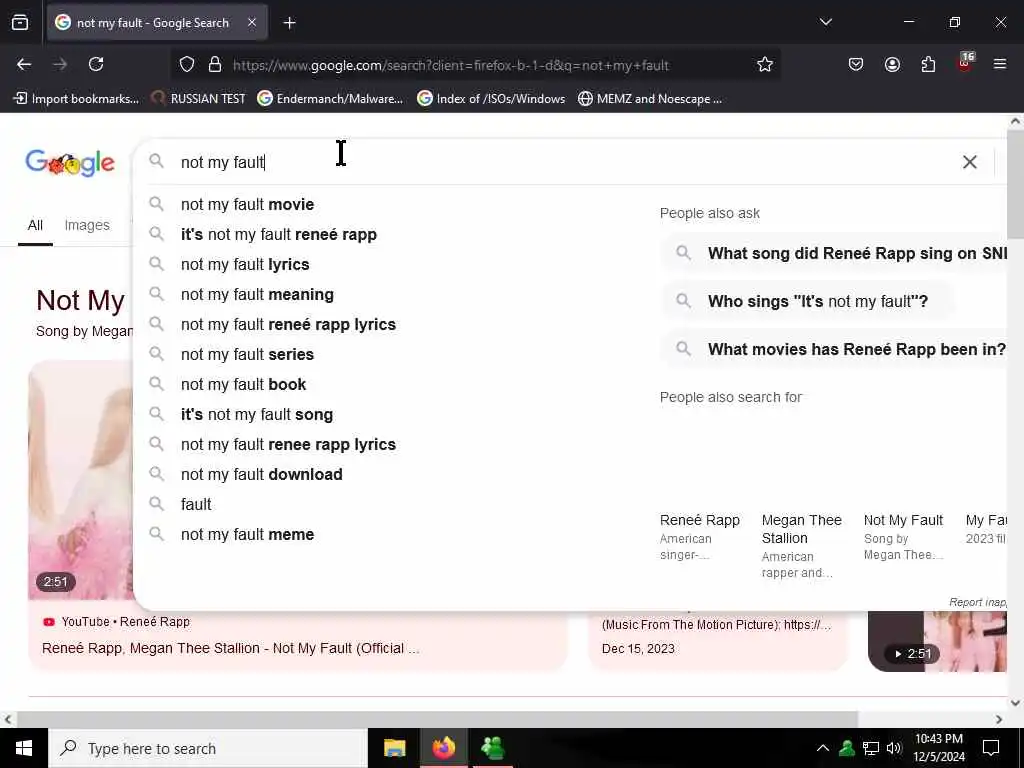Reload the current page
This screenshot has height=768, width=1024.
point(96,64)
